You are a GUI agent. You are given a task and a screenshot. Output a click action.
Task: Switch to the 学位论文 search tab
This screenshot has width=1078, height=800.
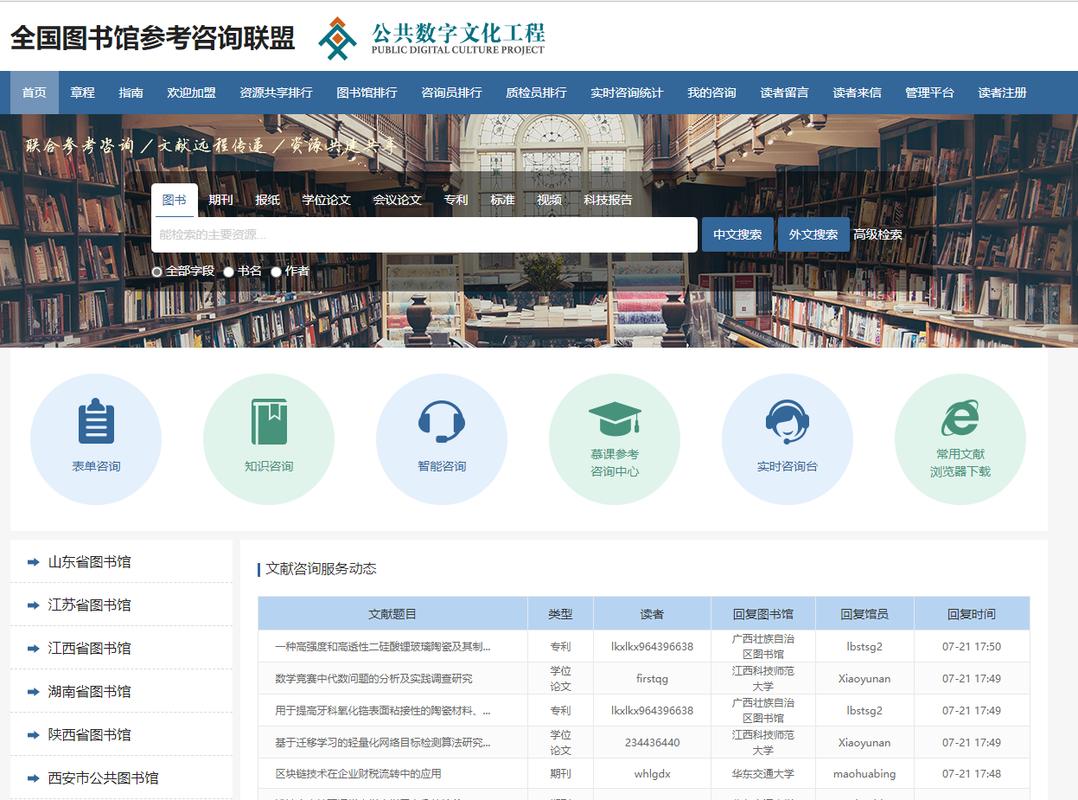tap(326, 200)
